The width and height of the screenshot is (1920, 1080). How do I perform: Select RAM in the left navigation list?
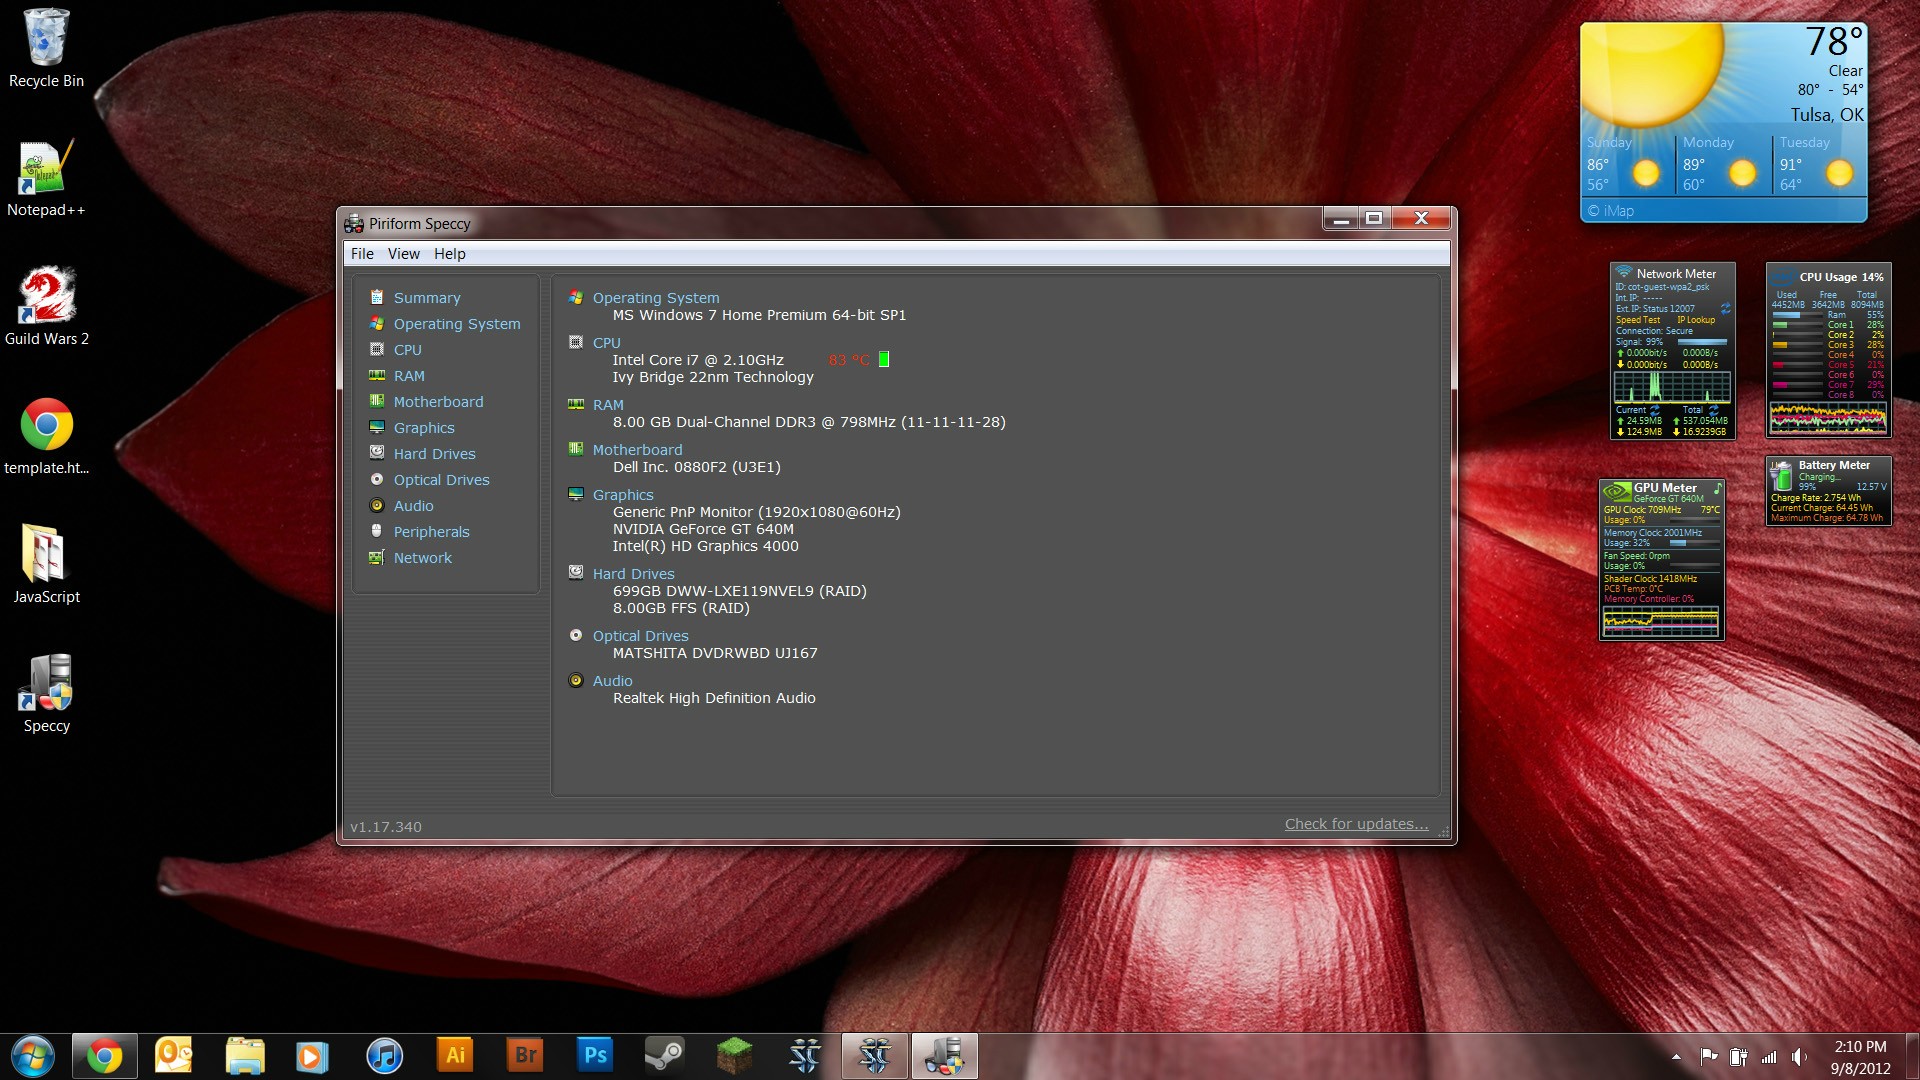(x=409, y=376)
